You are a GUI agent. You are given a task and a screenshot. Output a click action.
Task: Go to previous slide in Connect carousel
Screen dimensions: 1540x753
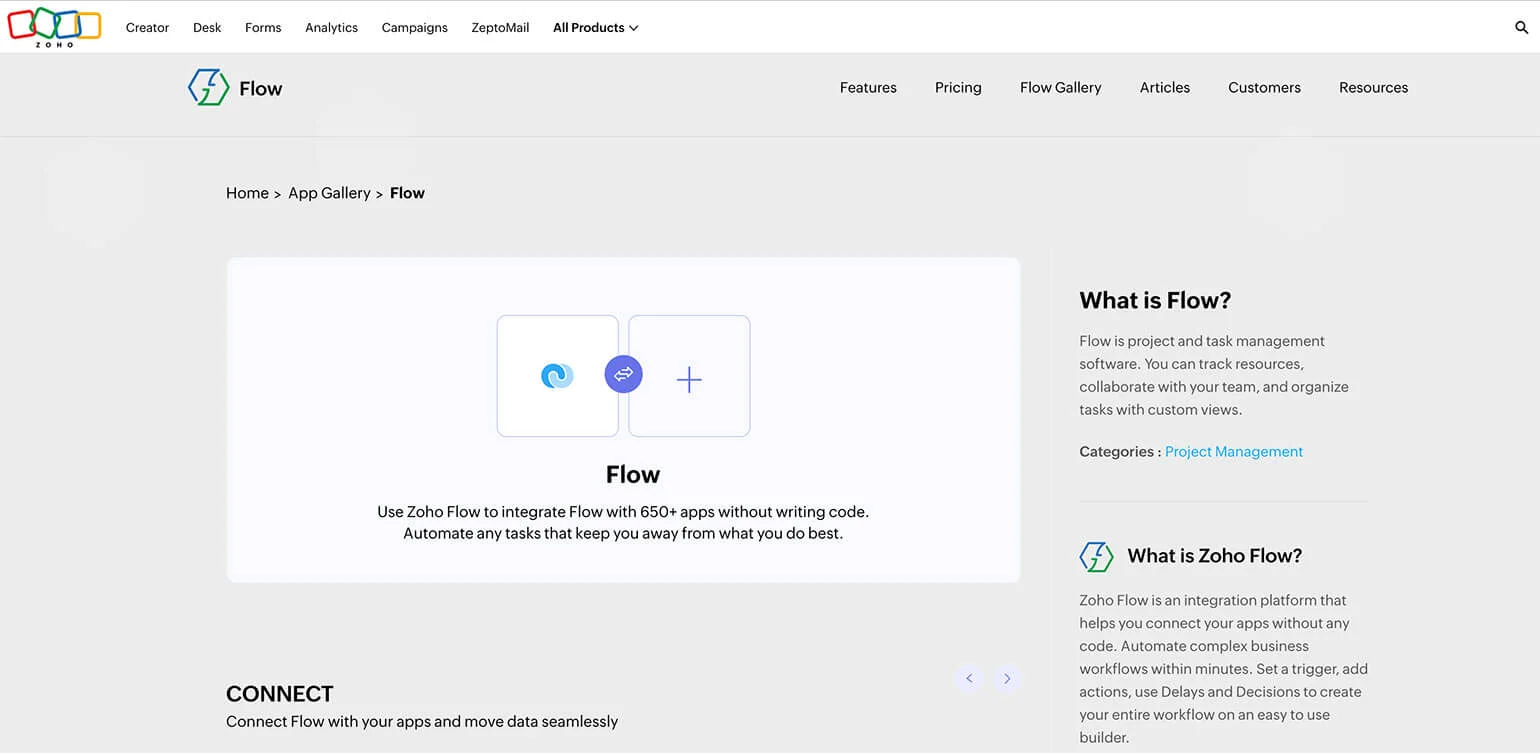click(x=968, y=679)
